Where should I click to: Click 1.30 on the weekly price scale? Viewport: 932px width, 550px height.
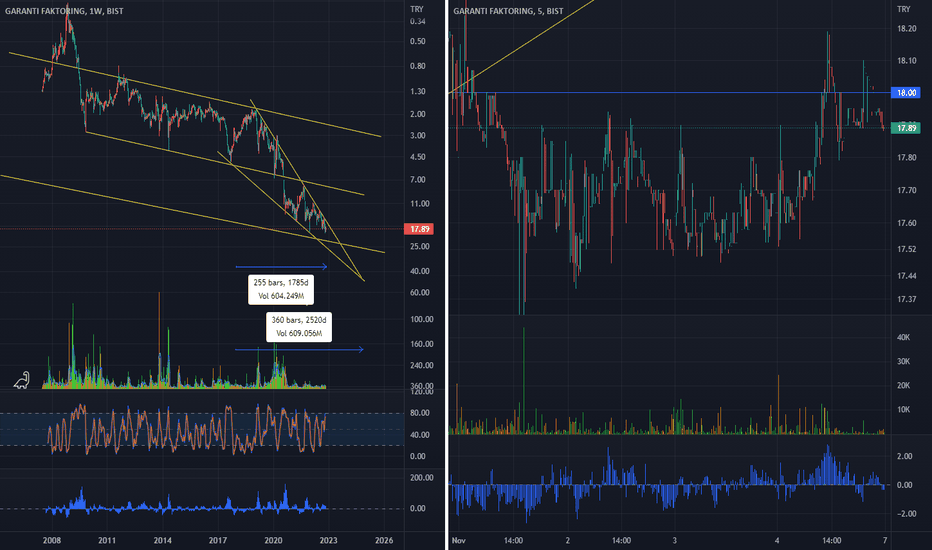(418, 92)
